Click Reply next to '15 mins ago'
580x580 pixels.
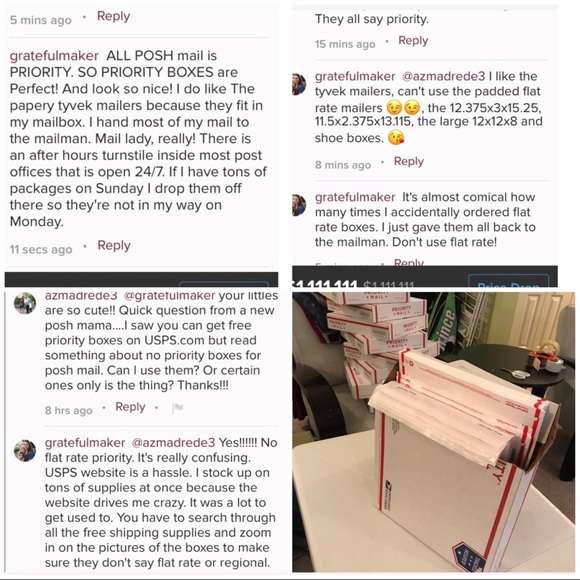pos(413,40)
